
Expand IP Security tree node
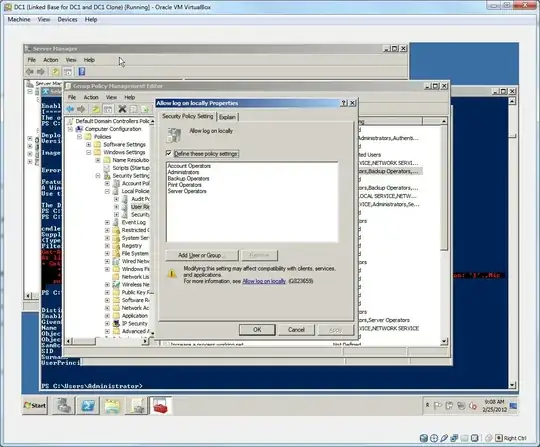point(107,324)
